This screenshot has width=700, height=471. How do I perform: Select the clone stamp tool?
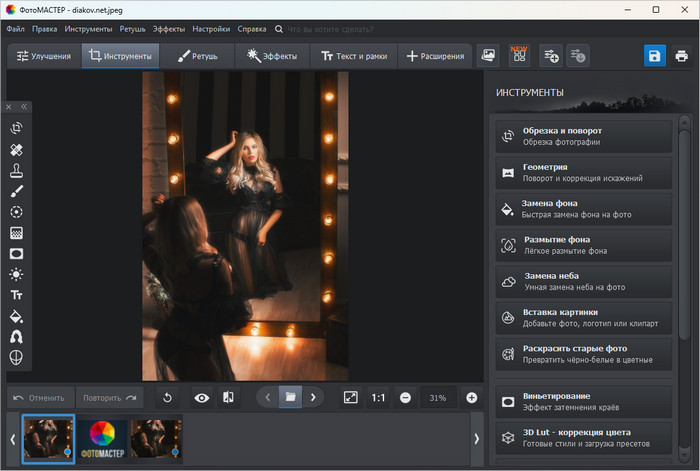17,170
